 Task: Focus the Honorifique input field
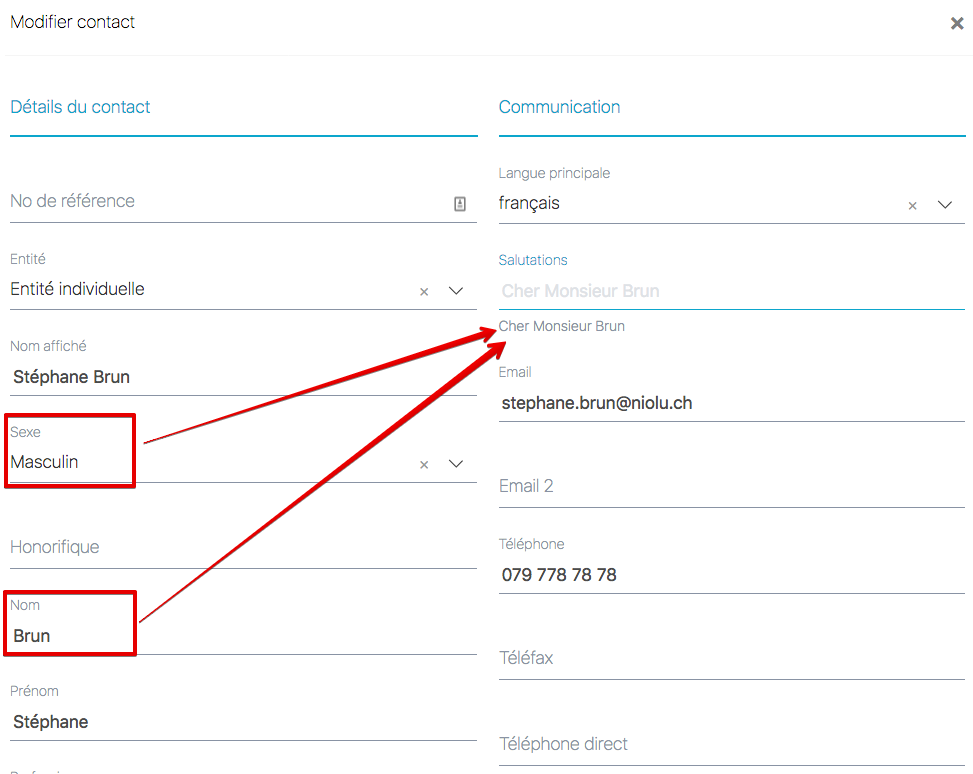[240, 548]
